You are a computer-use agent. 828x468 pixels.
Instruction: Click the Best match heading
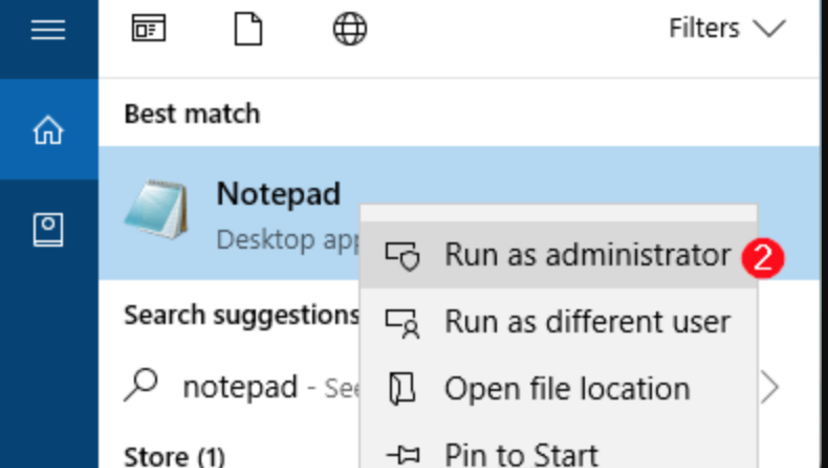[x=192, y=114]
